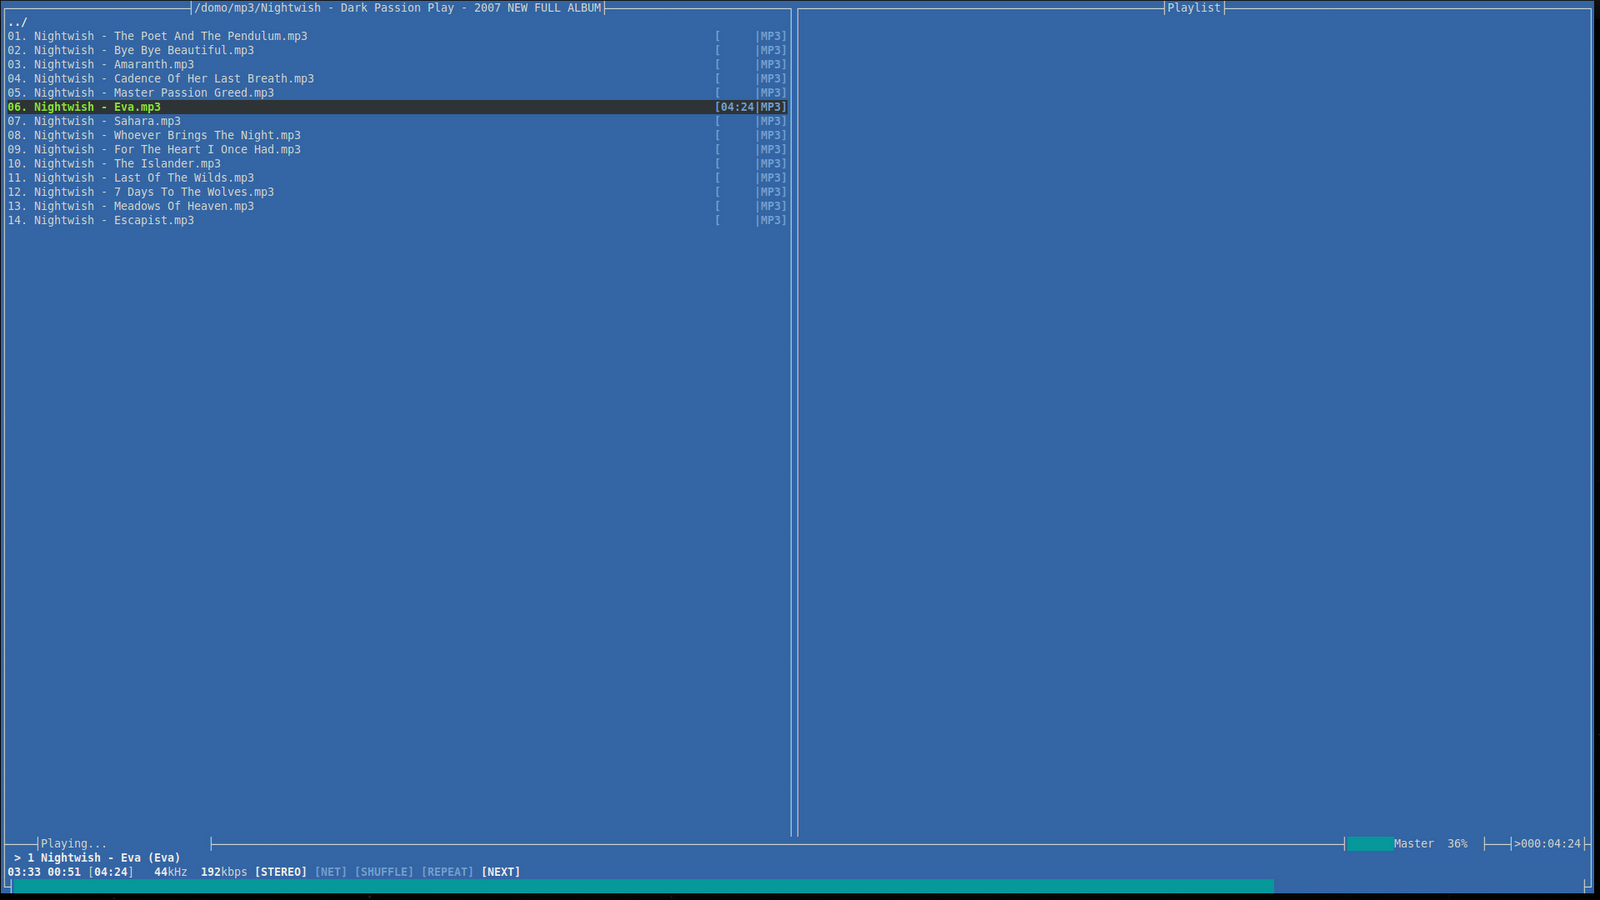
Task: Click the remaining time 03:33 display
Action: point(24,872)
